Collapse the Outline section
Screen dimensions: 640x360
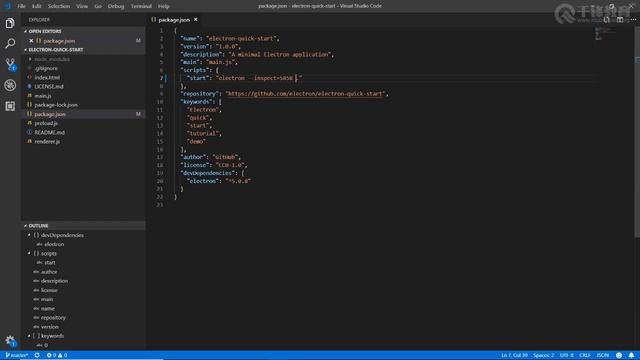pyautogui.click(x=37, y=226)
